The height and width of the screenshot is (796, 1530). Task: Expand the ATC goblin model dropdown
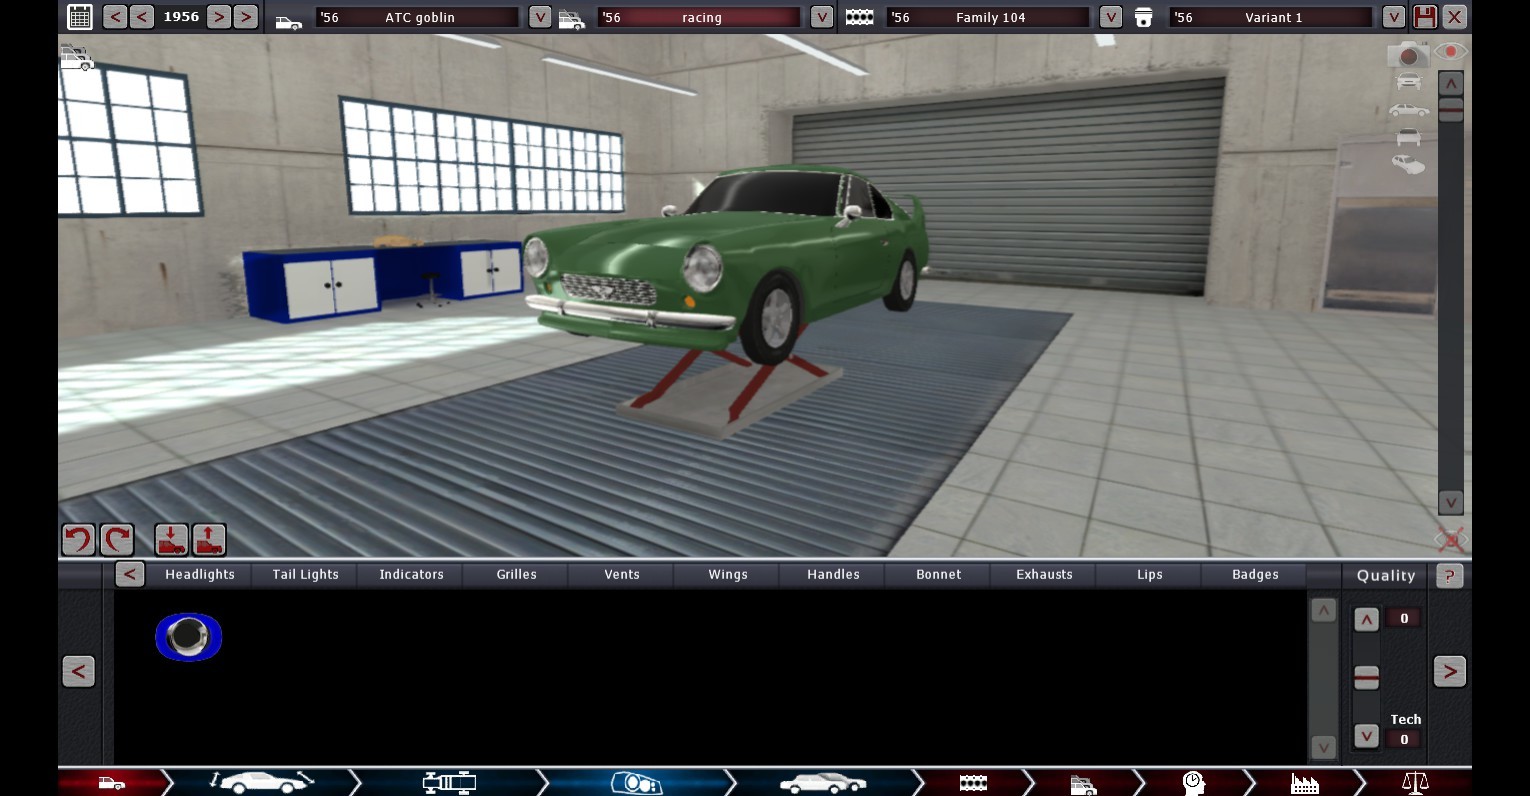(x=539, y=17)
